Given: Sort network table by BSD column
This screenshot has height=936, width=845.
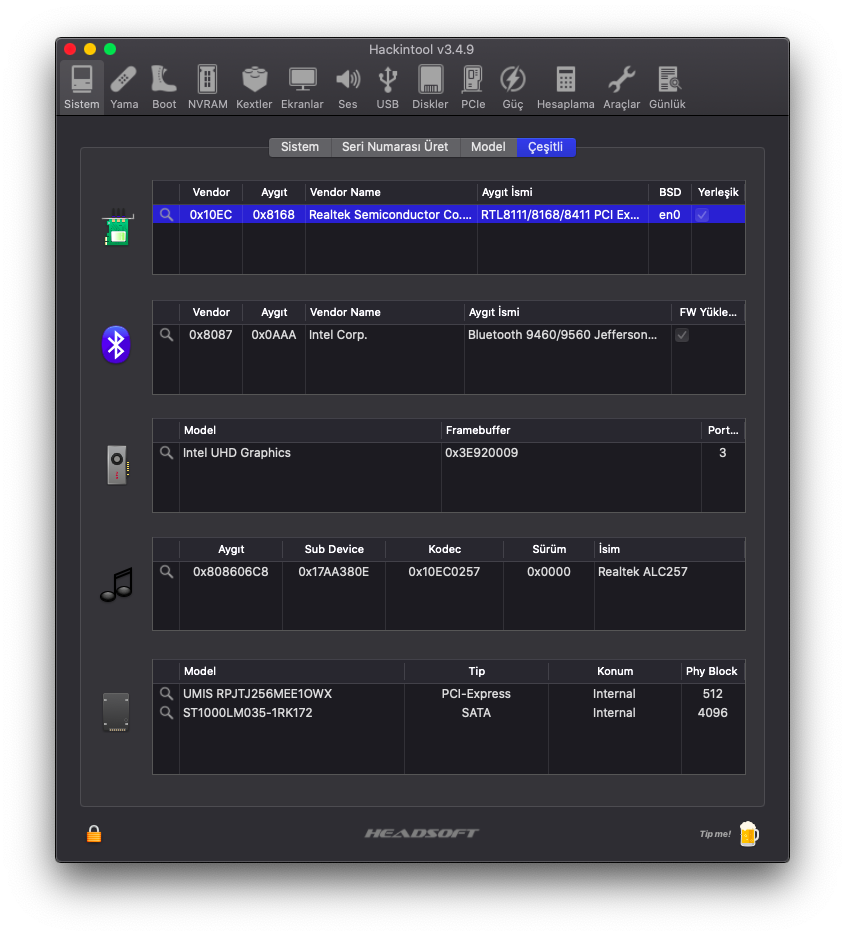Looking at the screenshot, I should pos(670,192).
